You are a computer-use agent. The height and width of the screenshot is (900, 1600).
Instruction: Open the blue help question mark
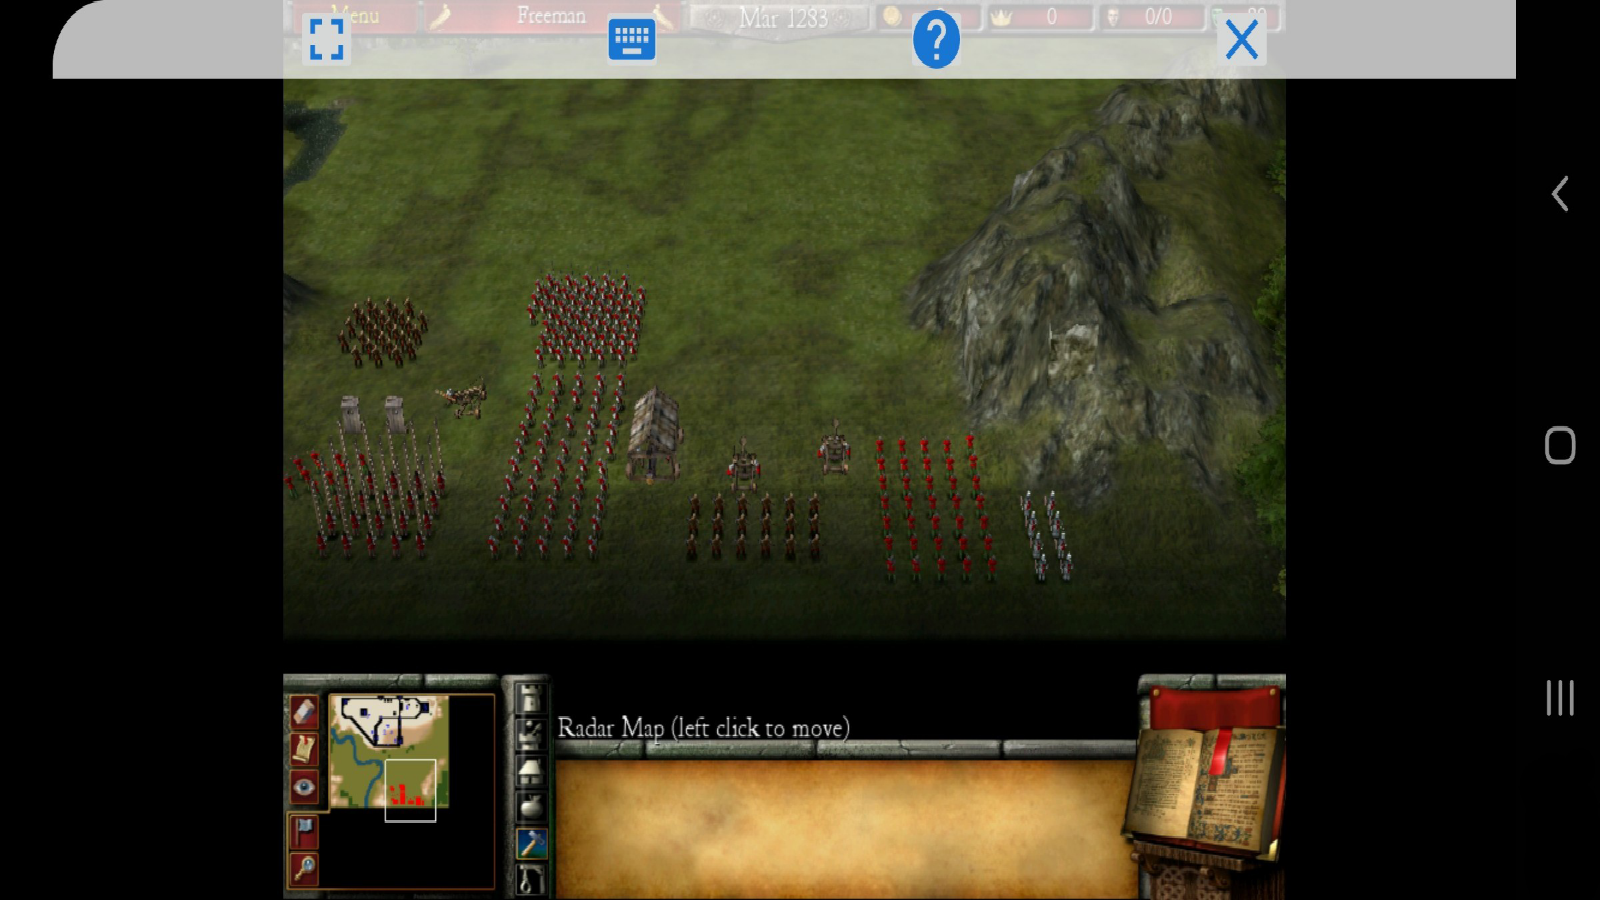coord(936,40)
